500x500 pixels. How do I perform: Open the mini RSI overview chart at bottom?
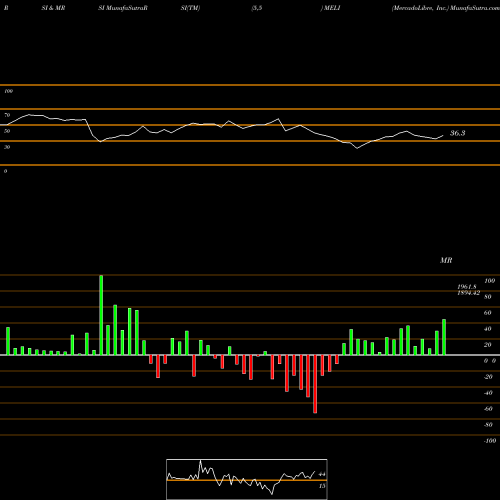247,479
